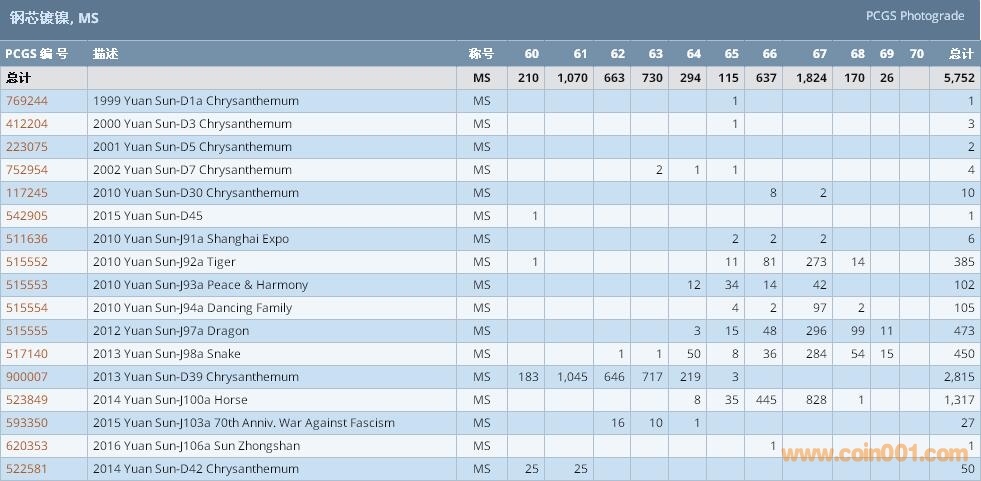Select the 517140 Snake coin link

tap(27, 354)
